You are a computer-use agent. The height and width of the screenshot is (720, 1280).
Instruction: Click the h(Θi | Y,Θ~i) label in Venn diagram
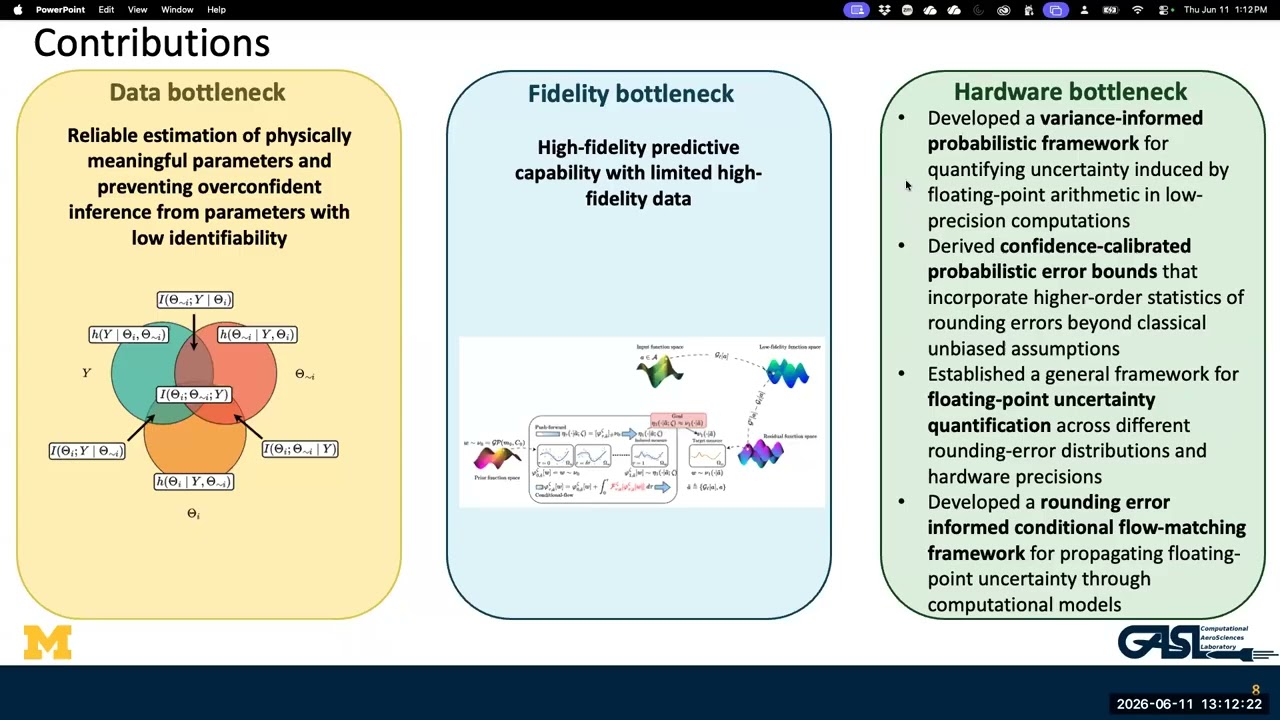(193, 482)
